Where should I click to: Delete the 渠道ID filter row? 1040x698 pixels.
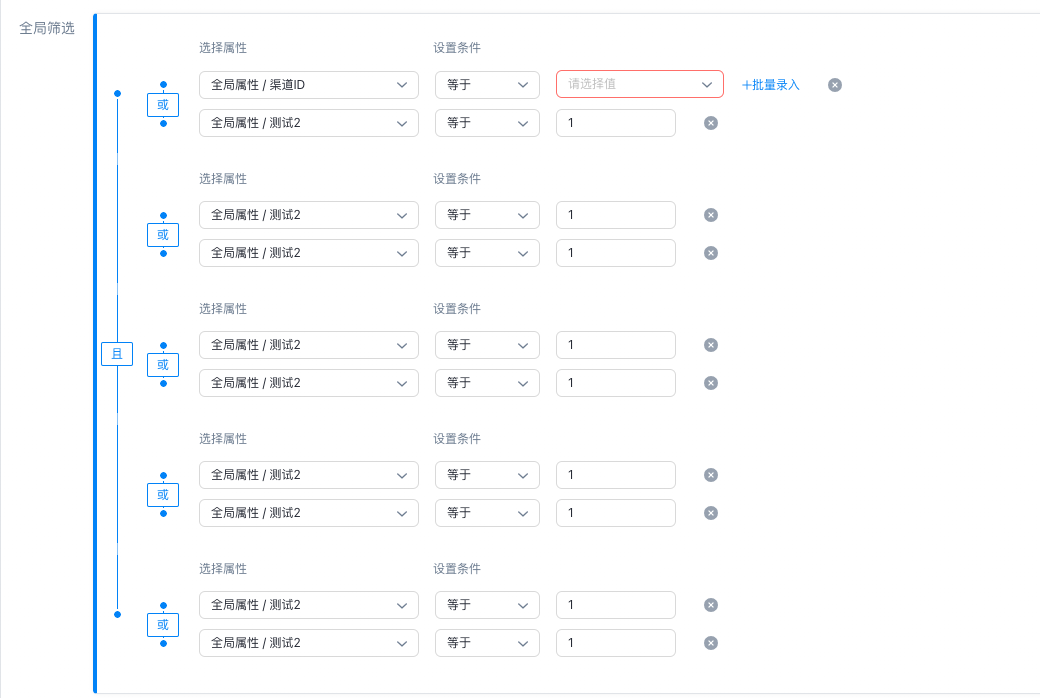pos(834,85)
